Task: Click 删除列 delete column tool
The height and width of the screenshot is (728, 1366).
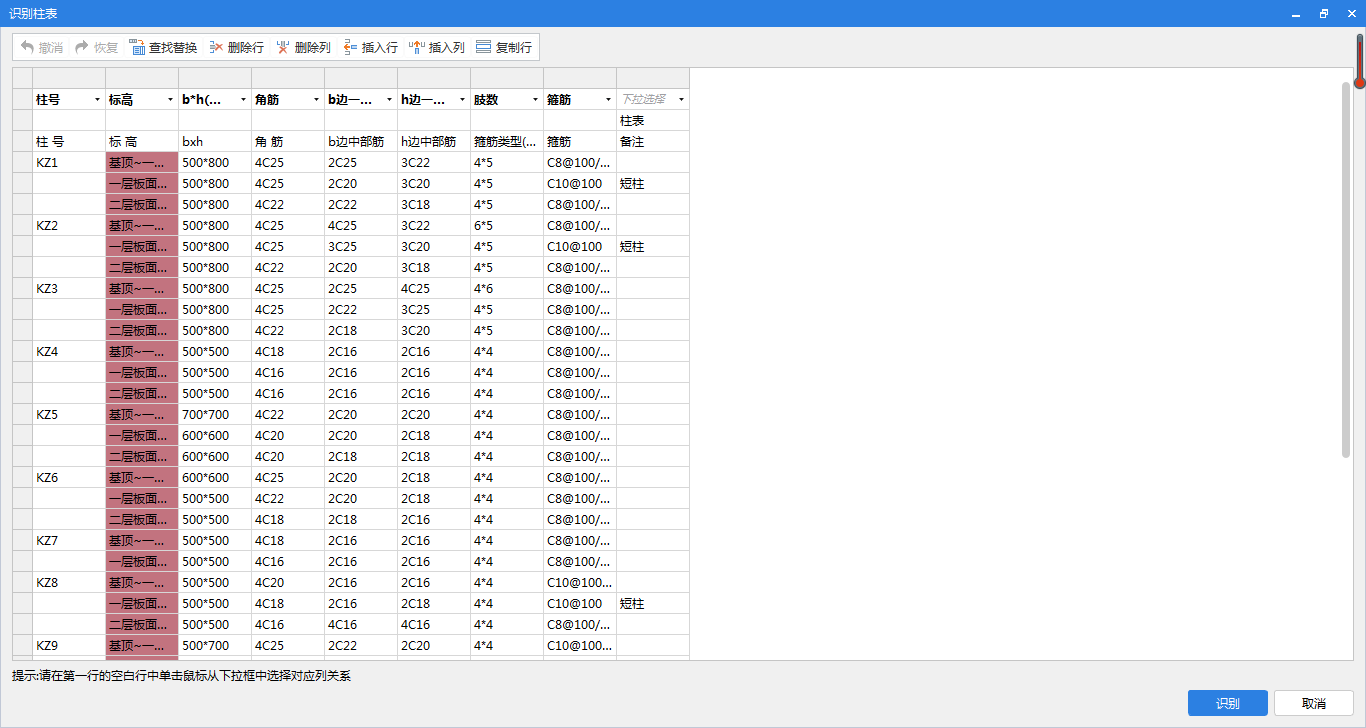Action: coord(303,47)
